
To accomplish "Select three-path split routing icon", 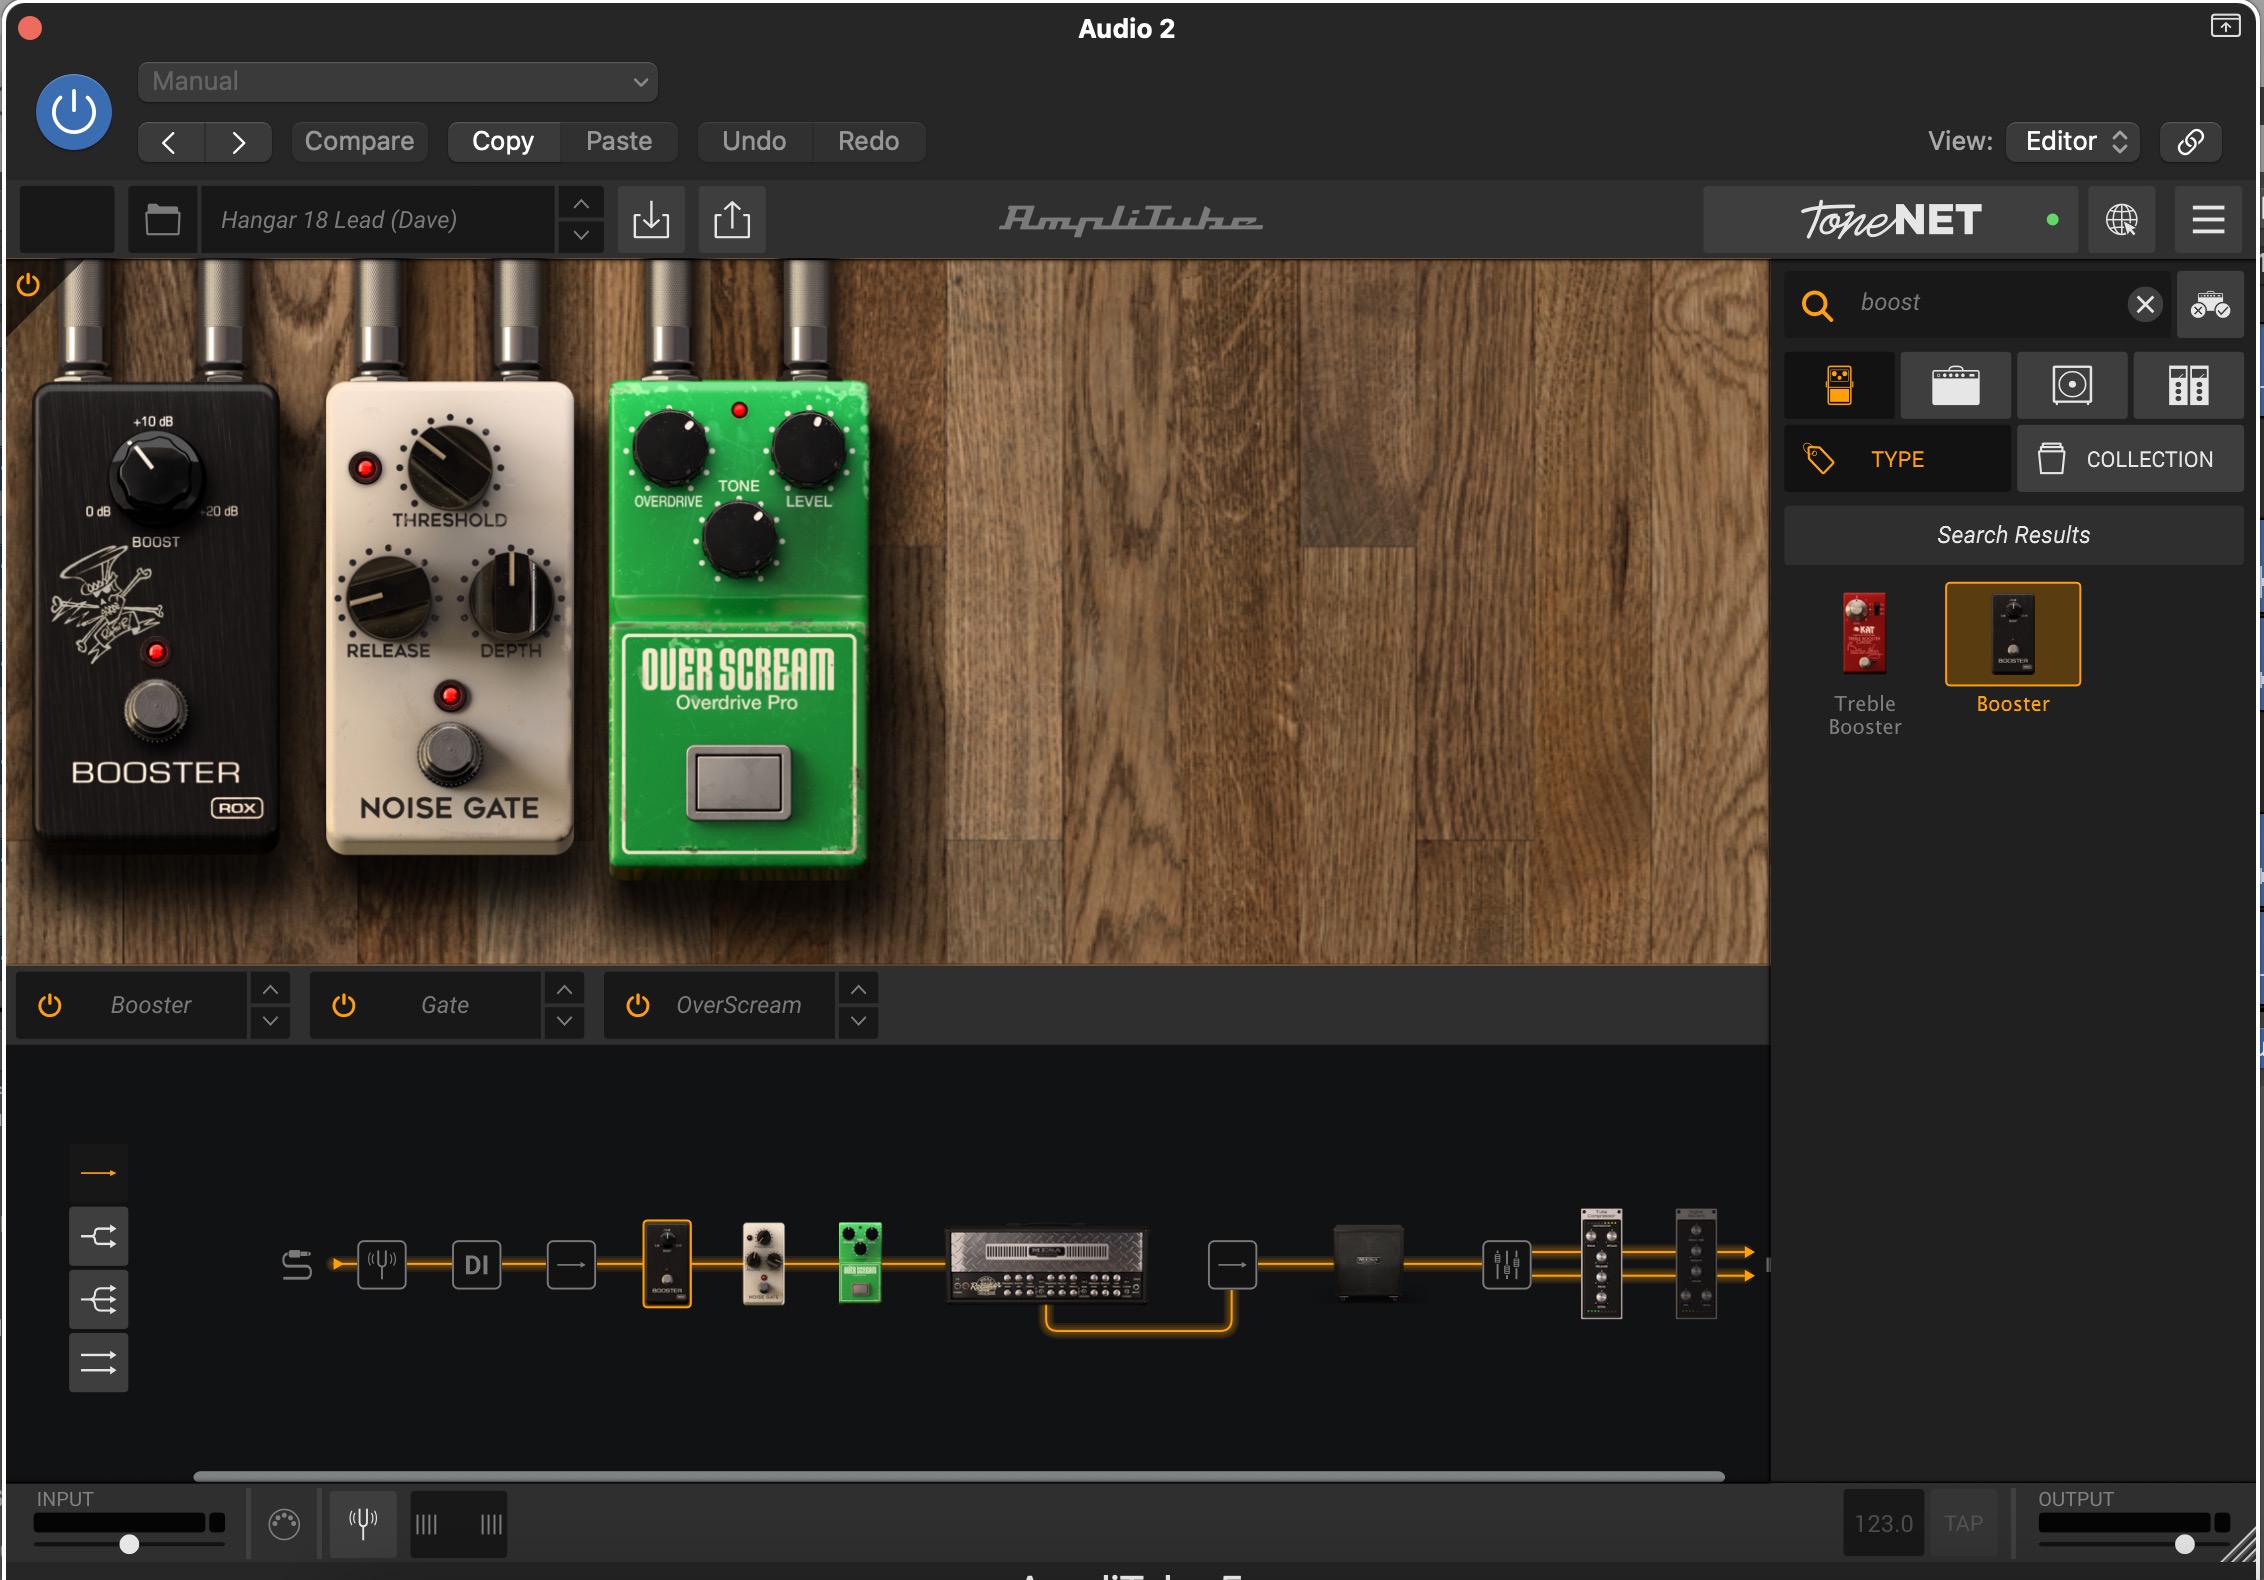I will pos(98,1299).
